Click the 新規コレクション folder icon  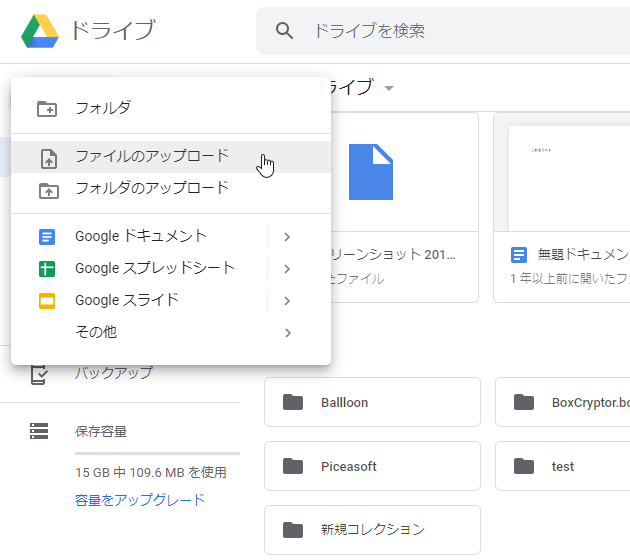[x=293, y=530]
